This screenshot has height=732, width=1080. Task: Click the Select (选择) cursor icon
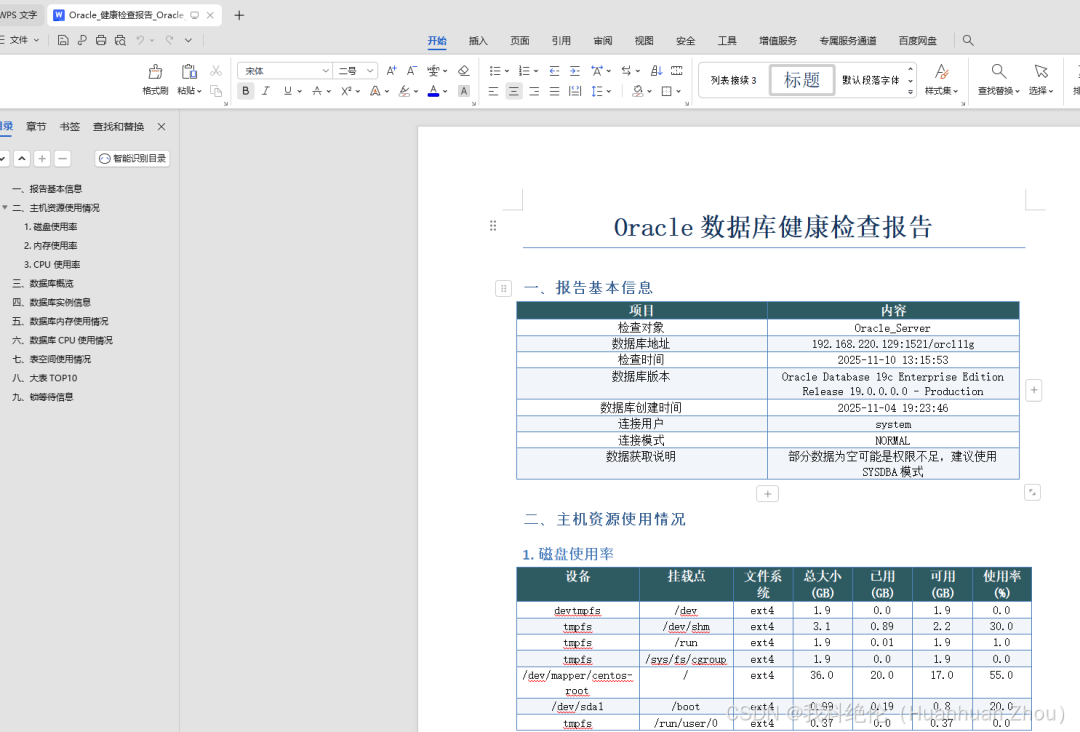point(1041,72)
